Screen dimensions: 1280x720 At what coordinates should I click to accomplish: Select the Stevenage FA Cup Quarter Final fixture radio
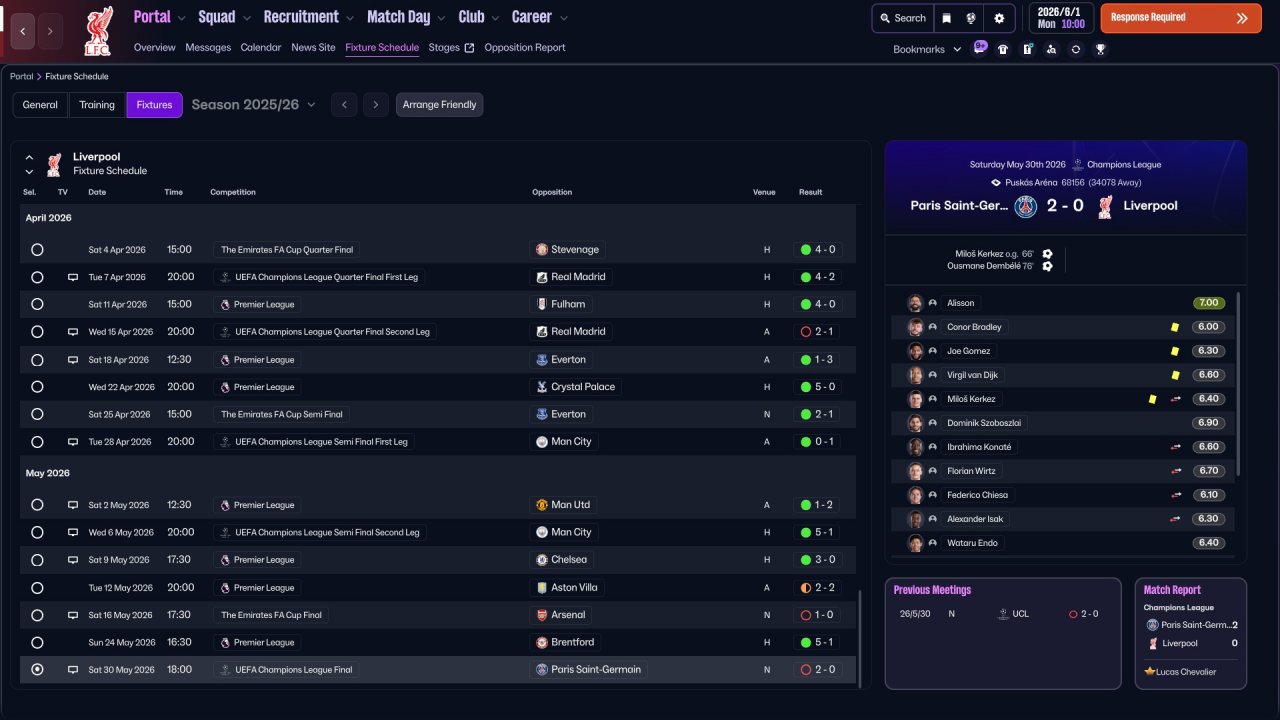coord(37,250)
